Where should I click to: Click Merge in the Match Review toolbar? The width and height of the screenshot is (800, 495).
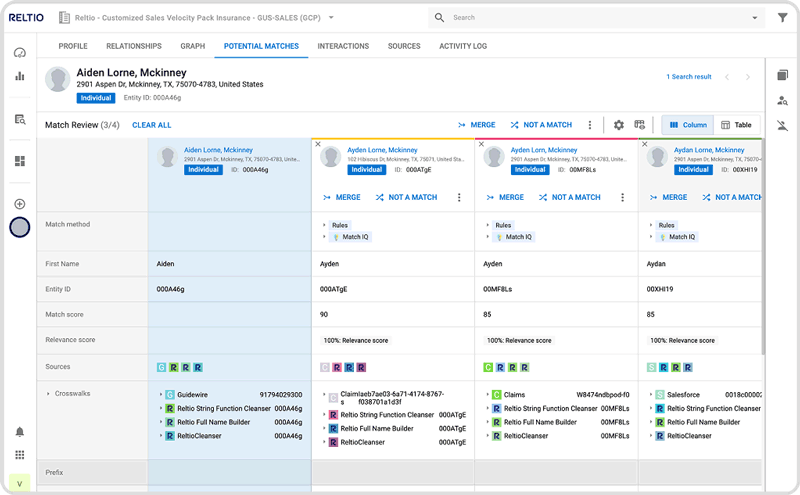476,125
